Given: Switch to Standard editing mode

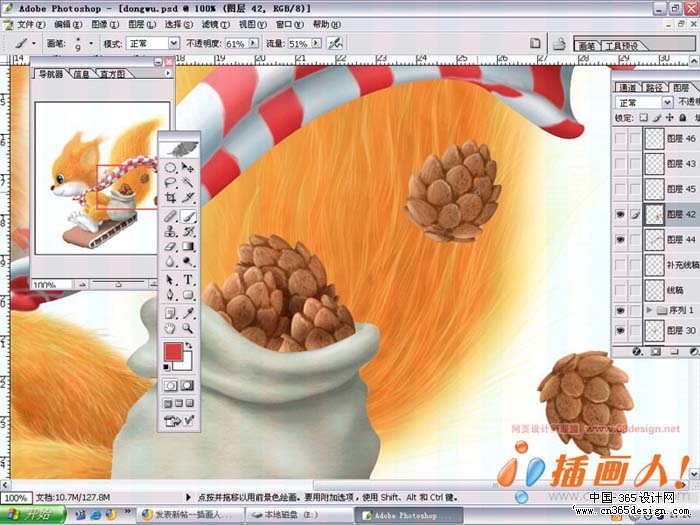Looking at the screenshot, I should point(170,385).
